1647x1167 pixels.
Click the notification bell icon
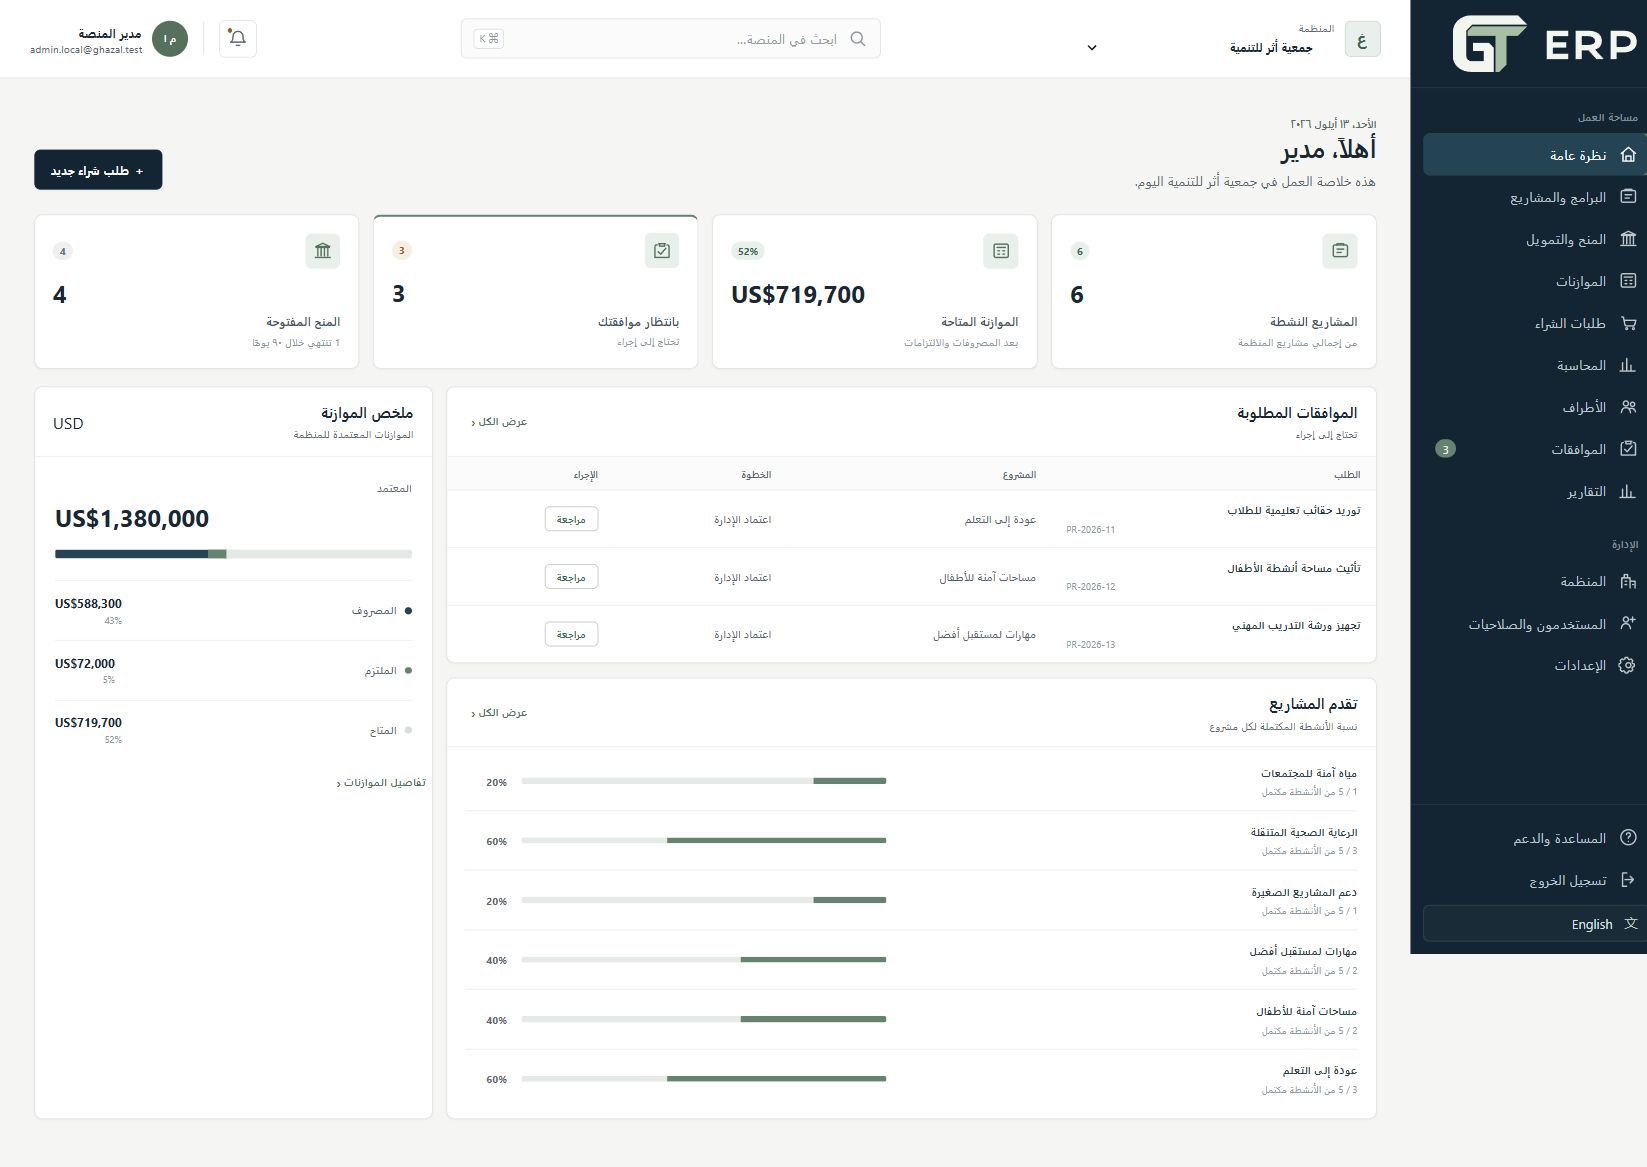coord(238,39)
